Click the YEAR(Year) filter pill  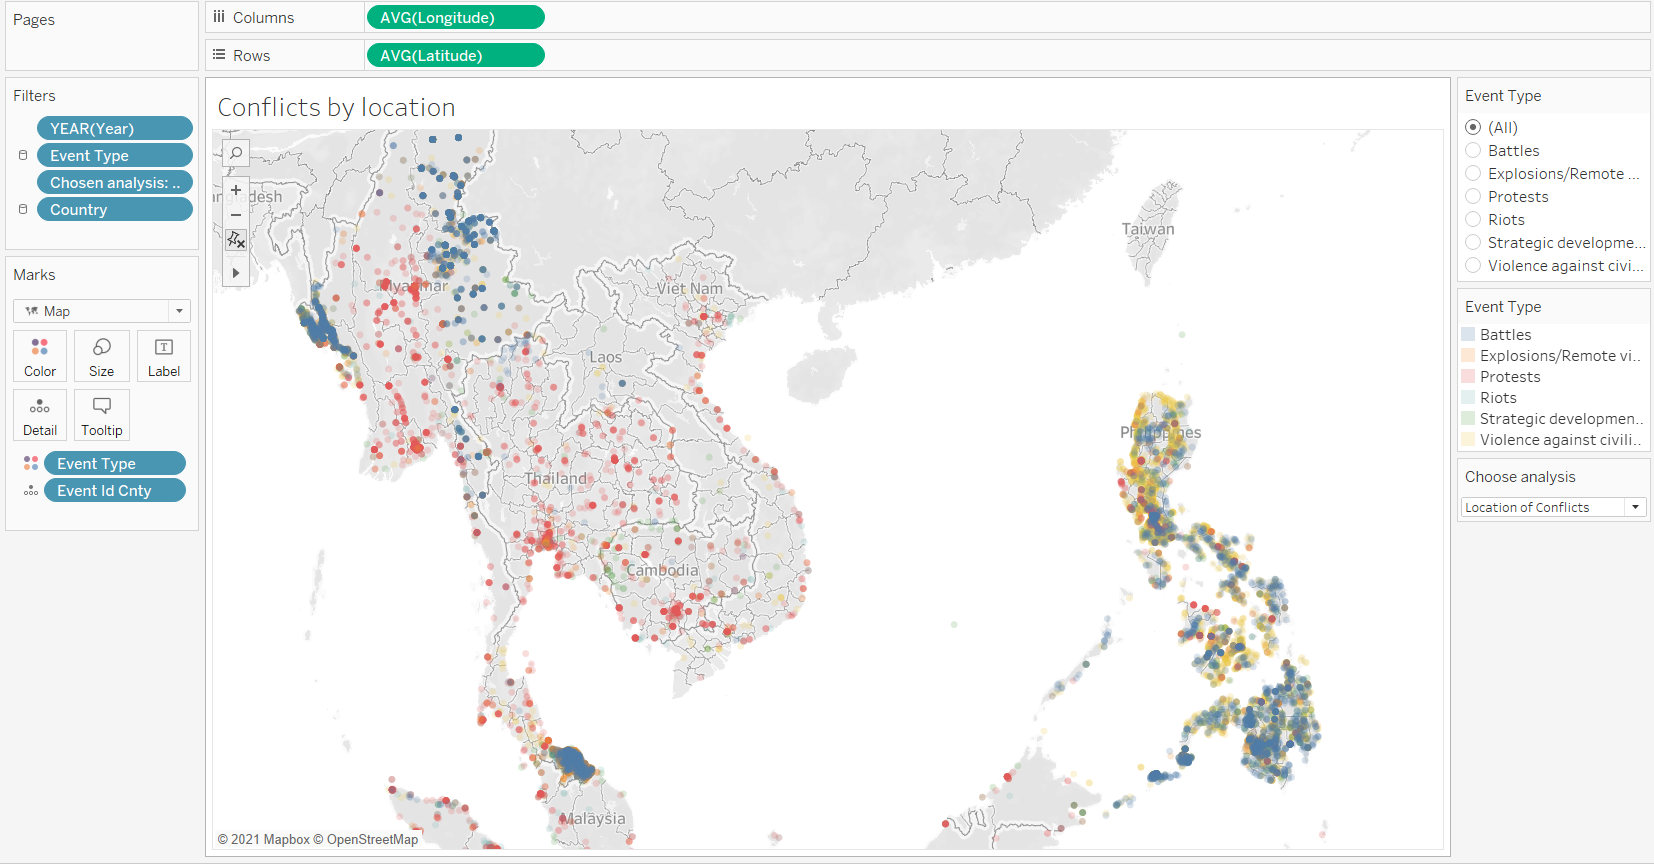(114, 128)
